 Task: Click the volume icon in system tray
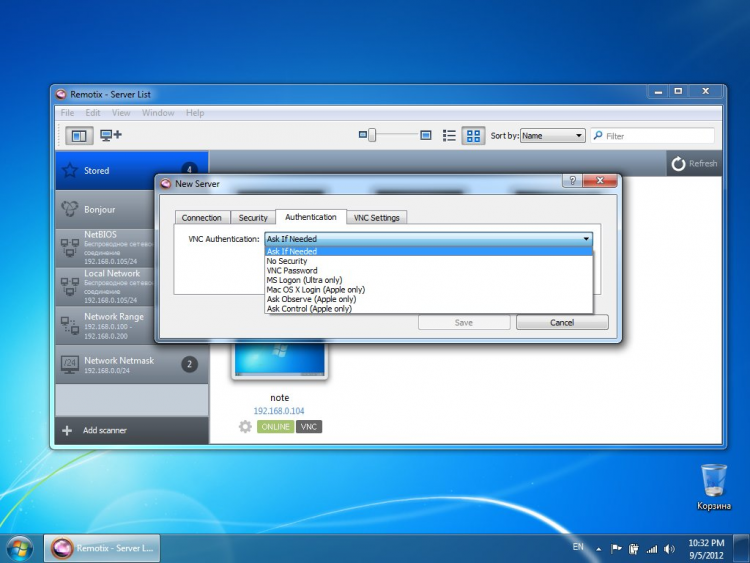669,549
